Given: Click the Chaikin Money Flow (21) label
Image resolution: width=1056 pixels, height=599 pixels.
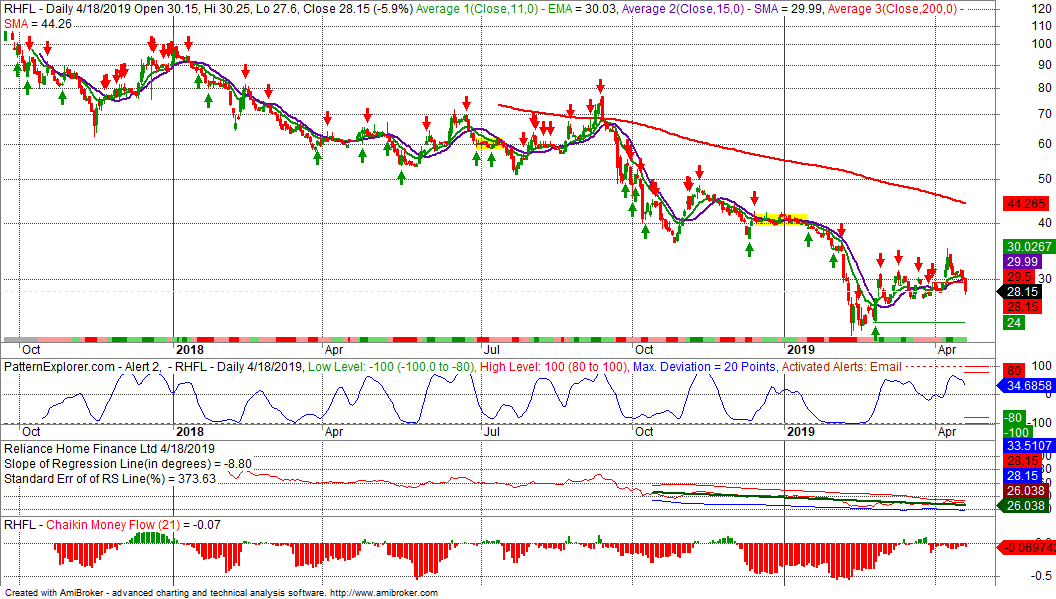Looking at the screenshot, I should (x=112, y=525).
